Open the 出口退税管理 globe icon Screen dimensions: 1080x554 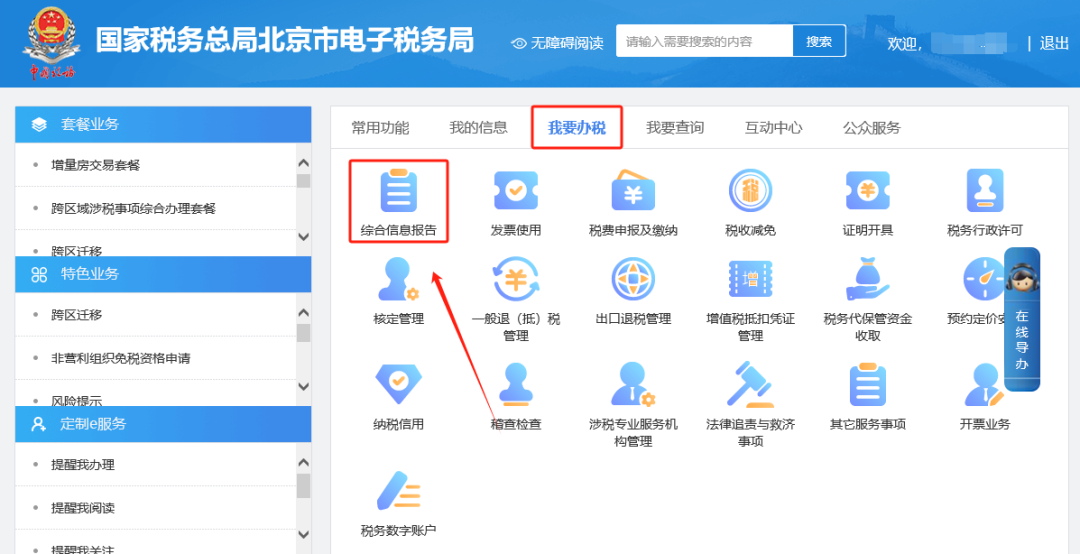click(x=633, y=279)
